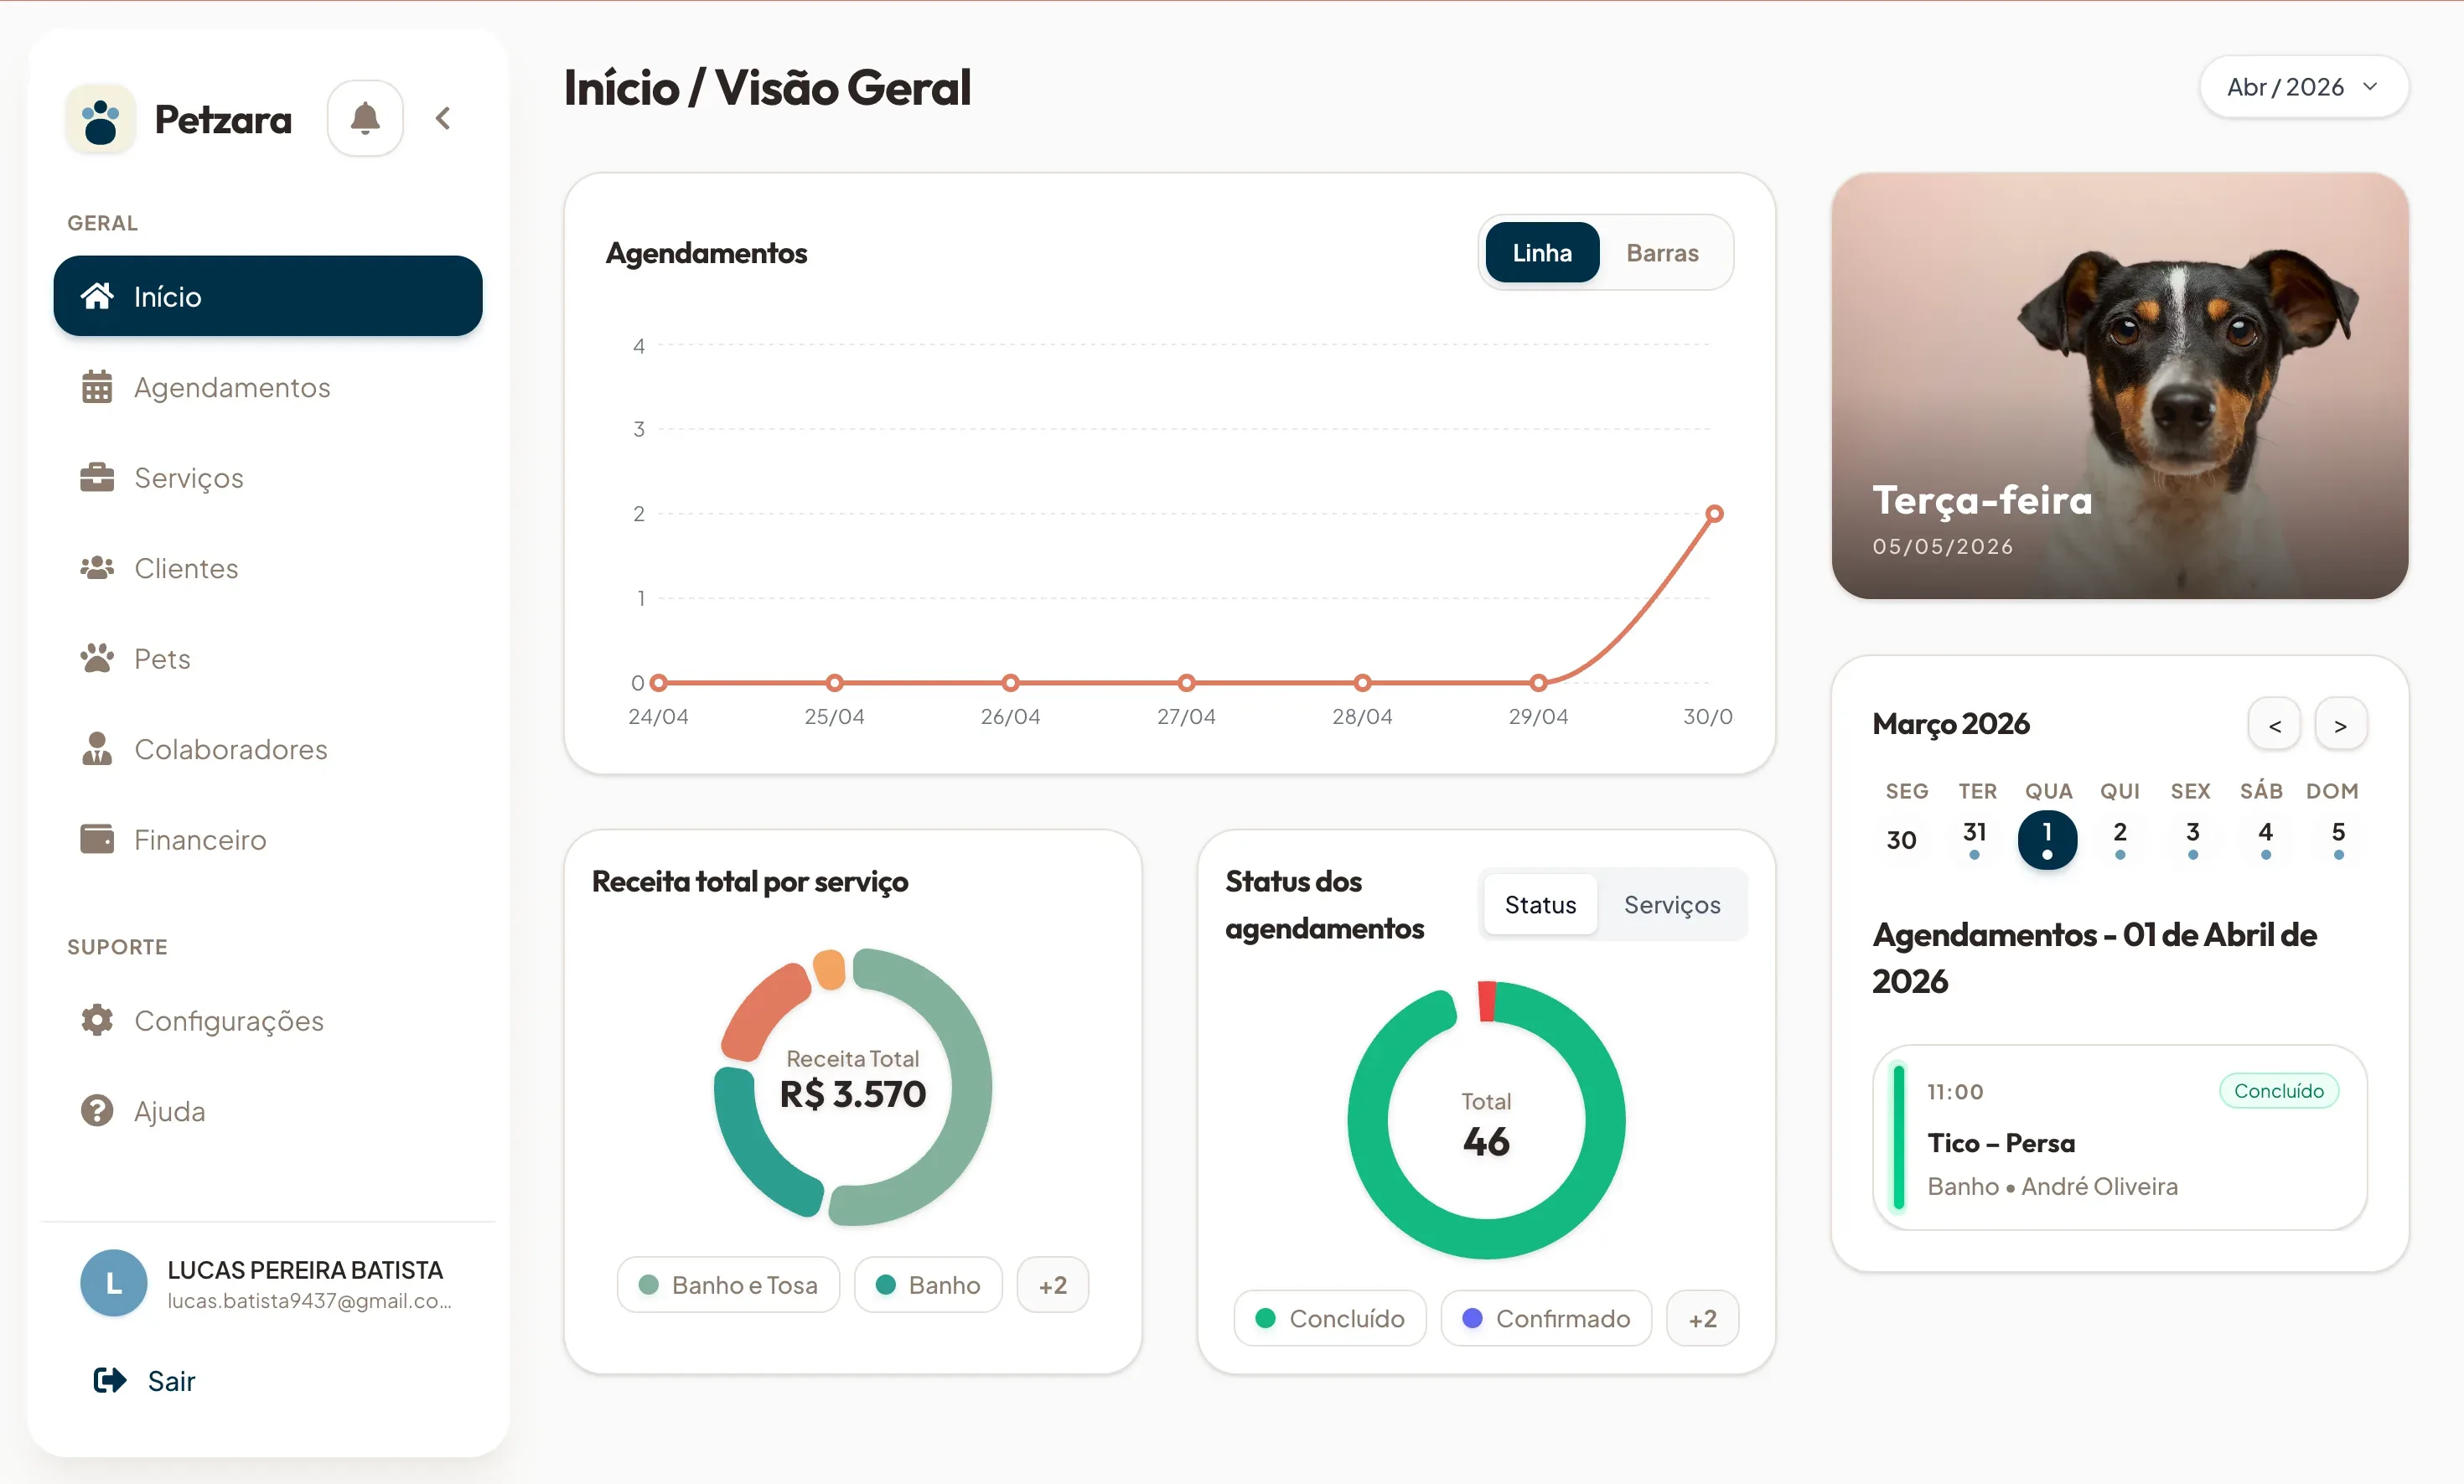
Task: Click the red segment of status donut
Action: (1487, 1001)
